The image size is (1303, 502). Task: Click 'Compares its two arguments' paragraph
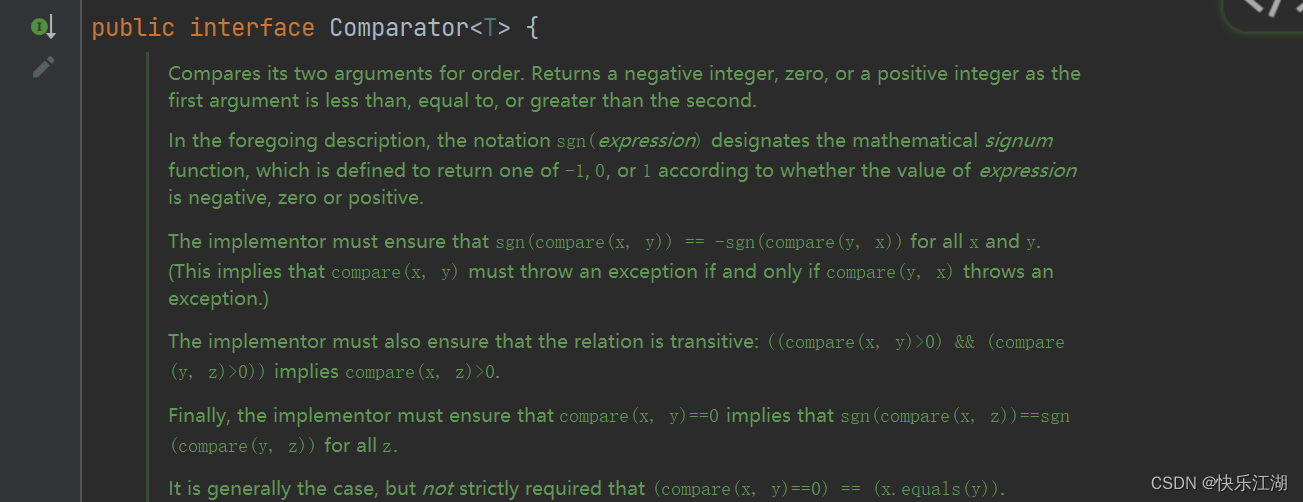click(x=624, y=87)
